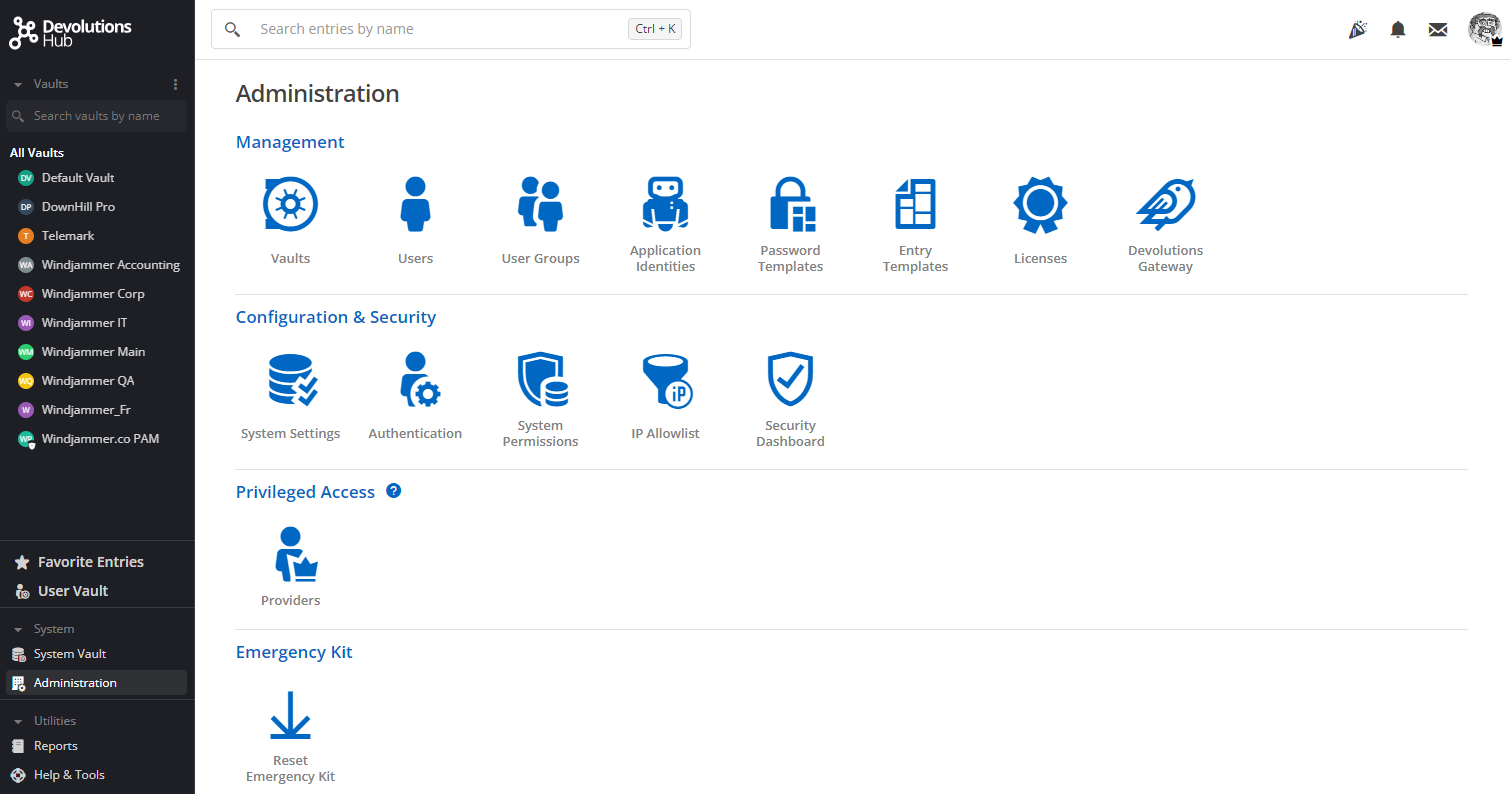The image size is (1510, 794).
Task: Open the Vaults section kebab menu
Action: point(176,84)
